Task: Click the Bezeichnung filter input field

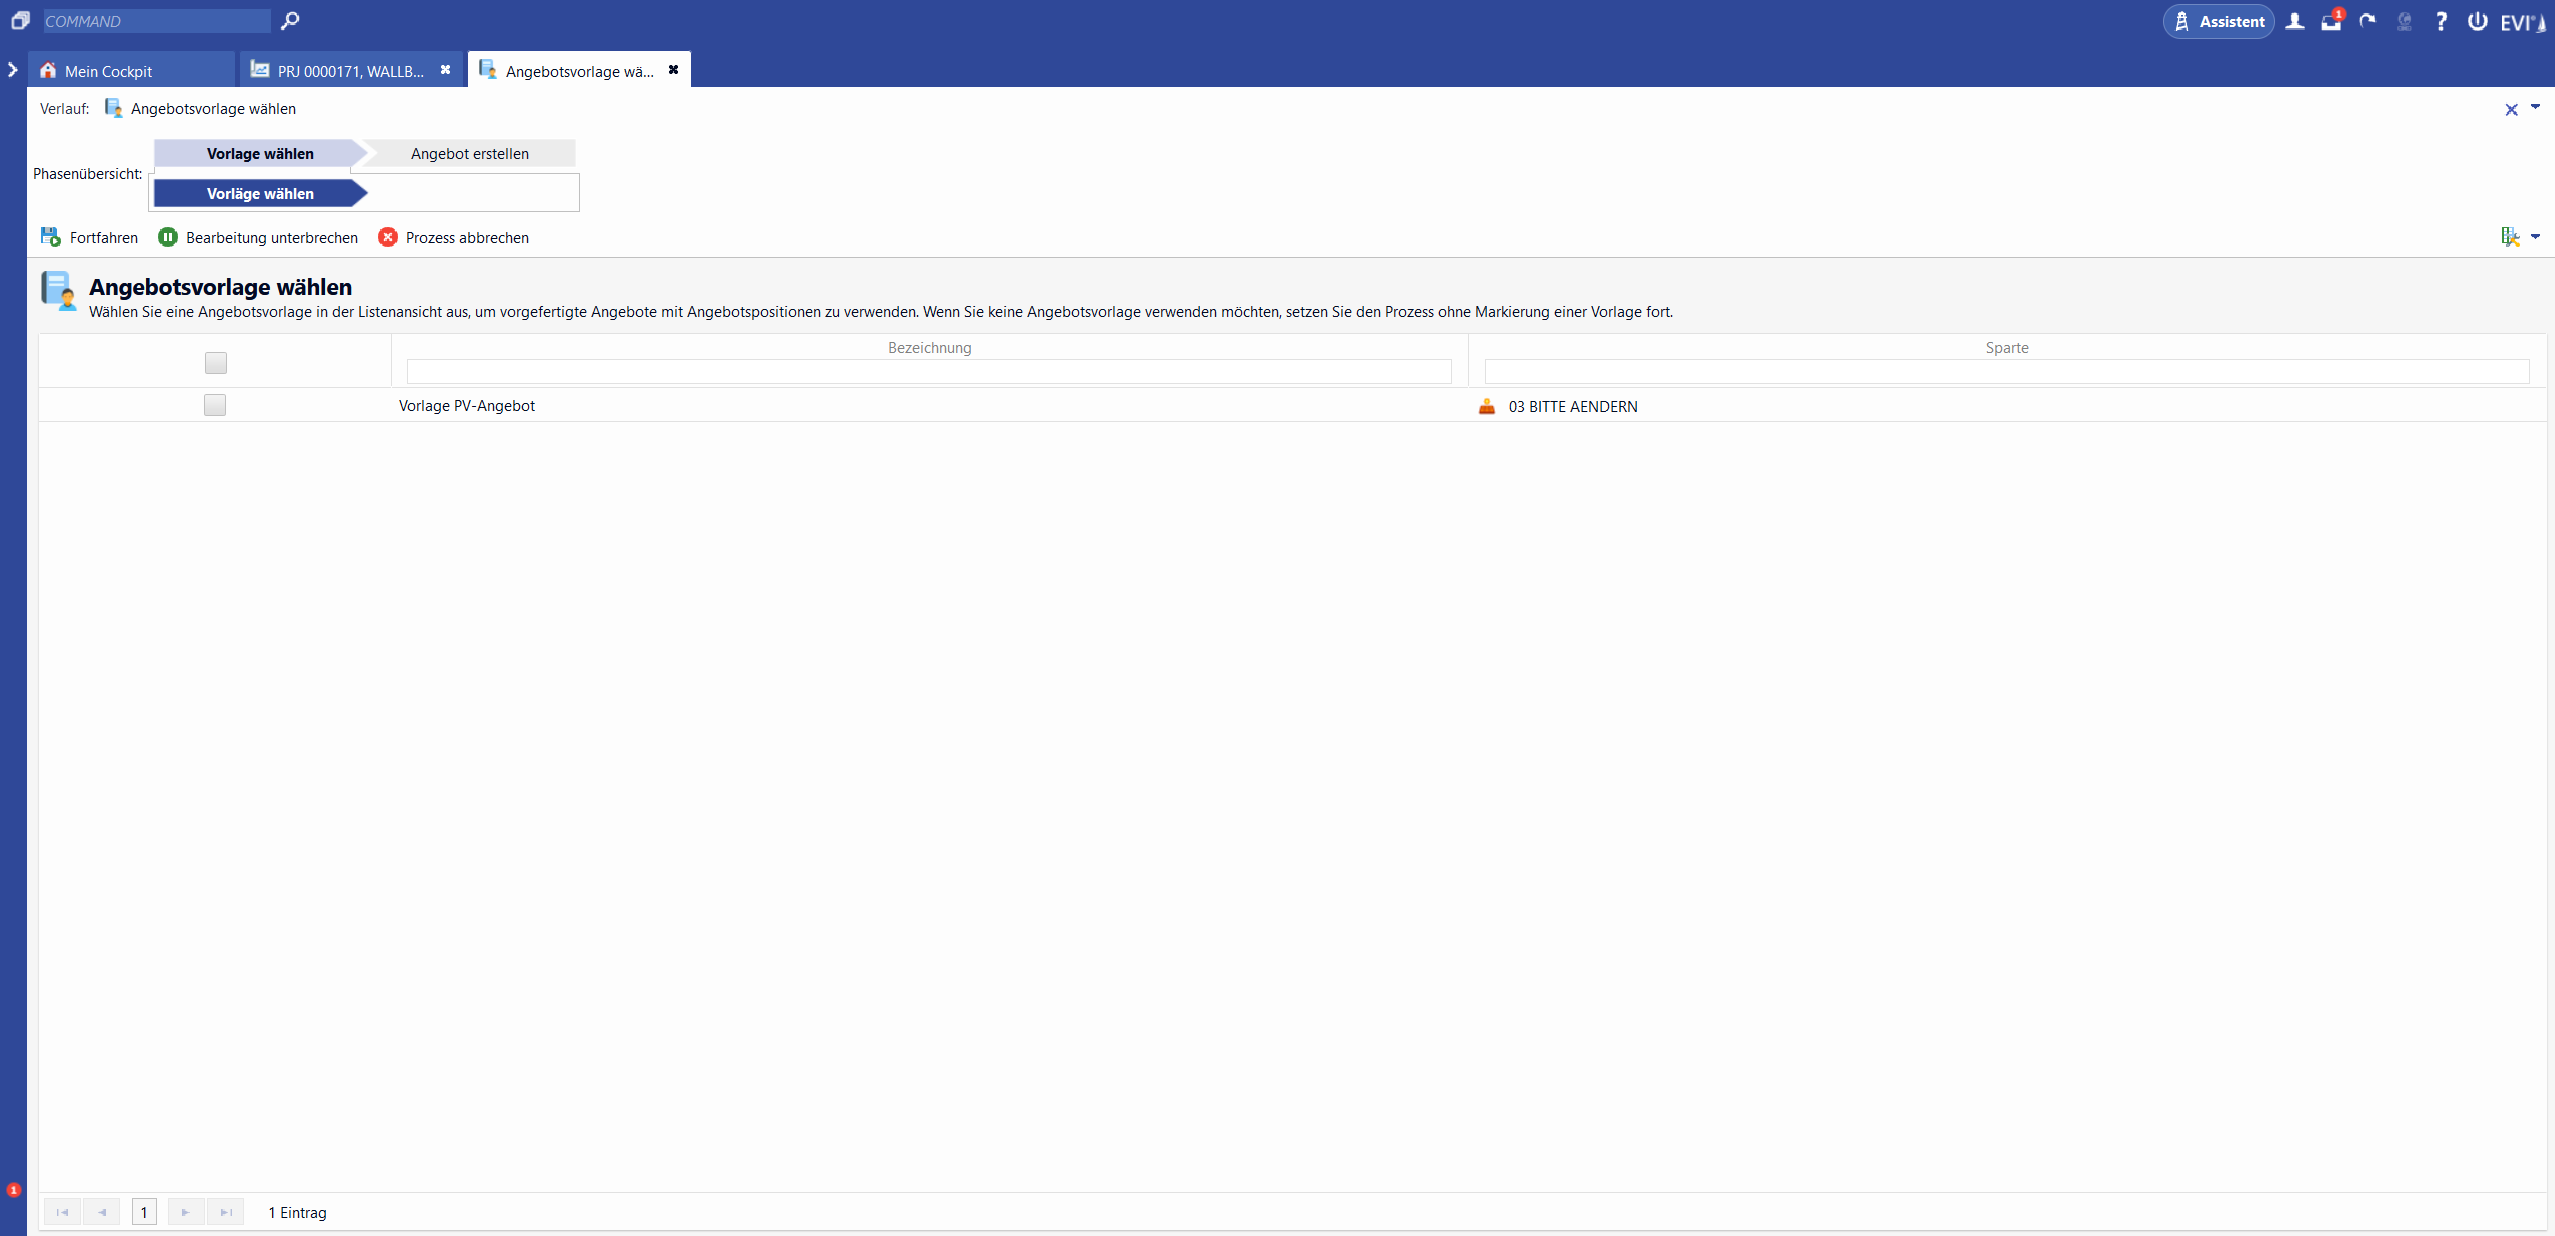Action: point(928,371)
